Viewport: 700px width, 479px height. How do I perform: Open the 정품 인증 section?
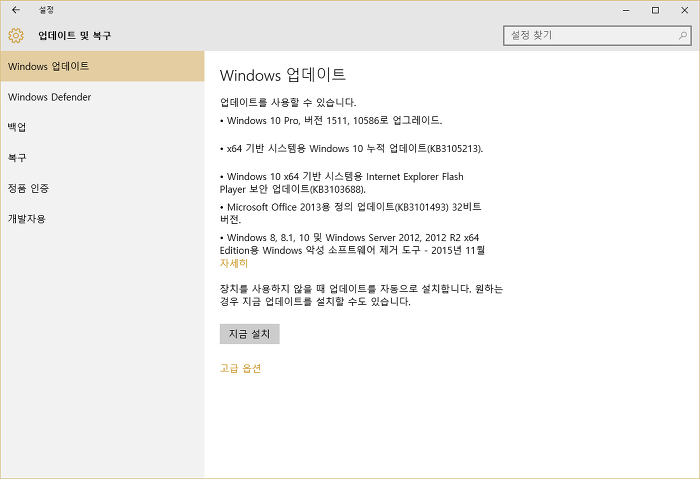pyautogui.click(x=102, y=188)
